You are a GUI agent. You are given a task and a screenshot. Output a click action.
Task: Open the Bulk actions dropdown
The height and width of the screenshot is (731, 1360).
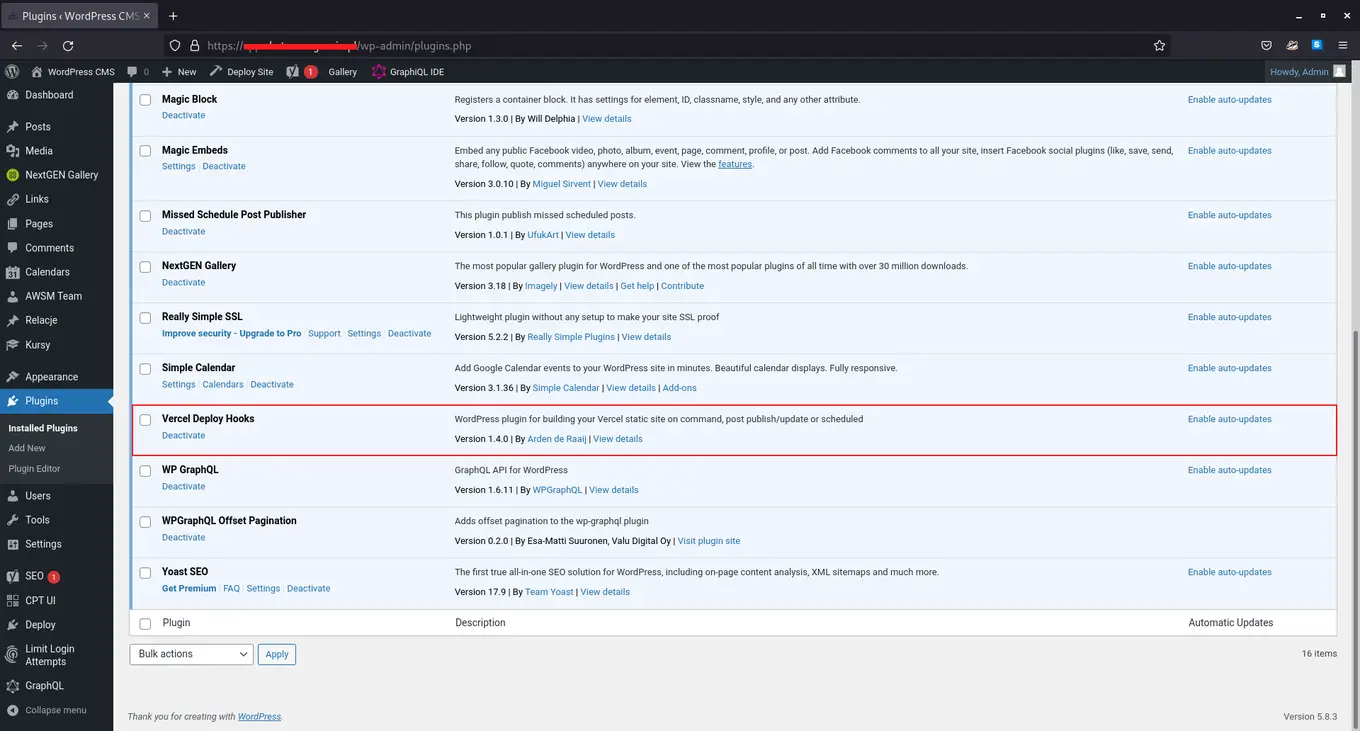click(190, 654)
